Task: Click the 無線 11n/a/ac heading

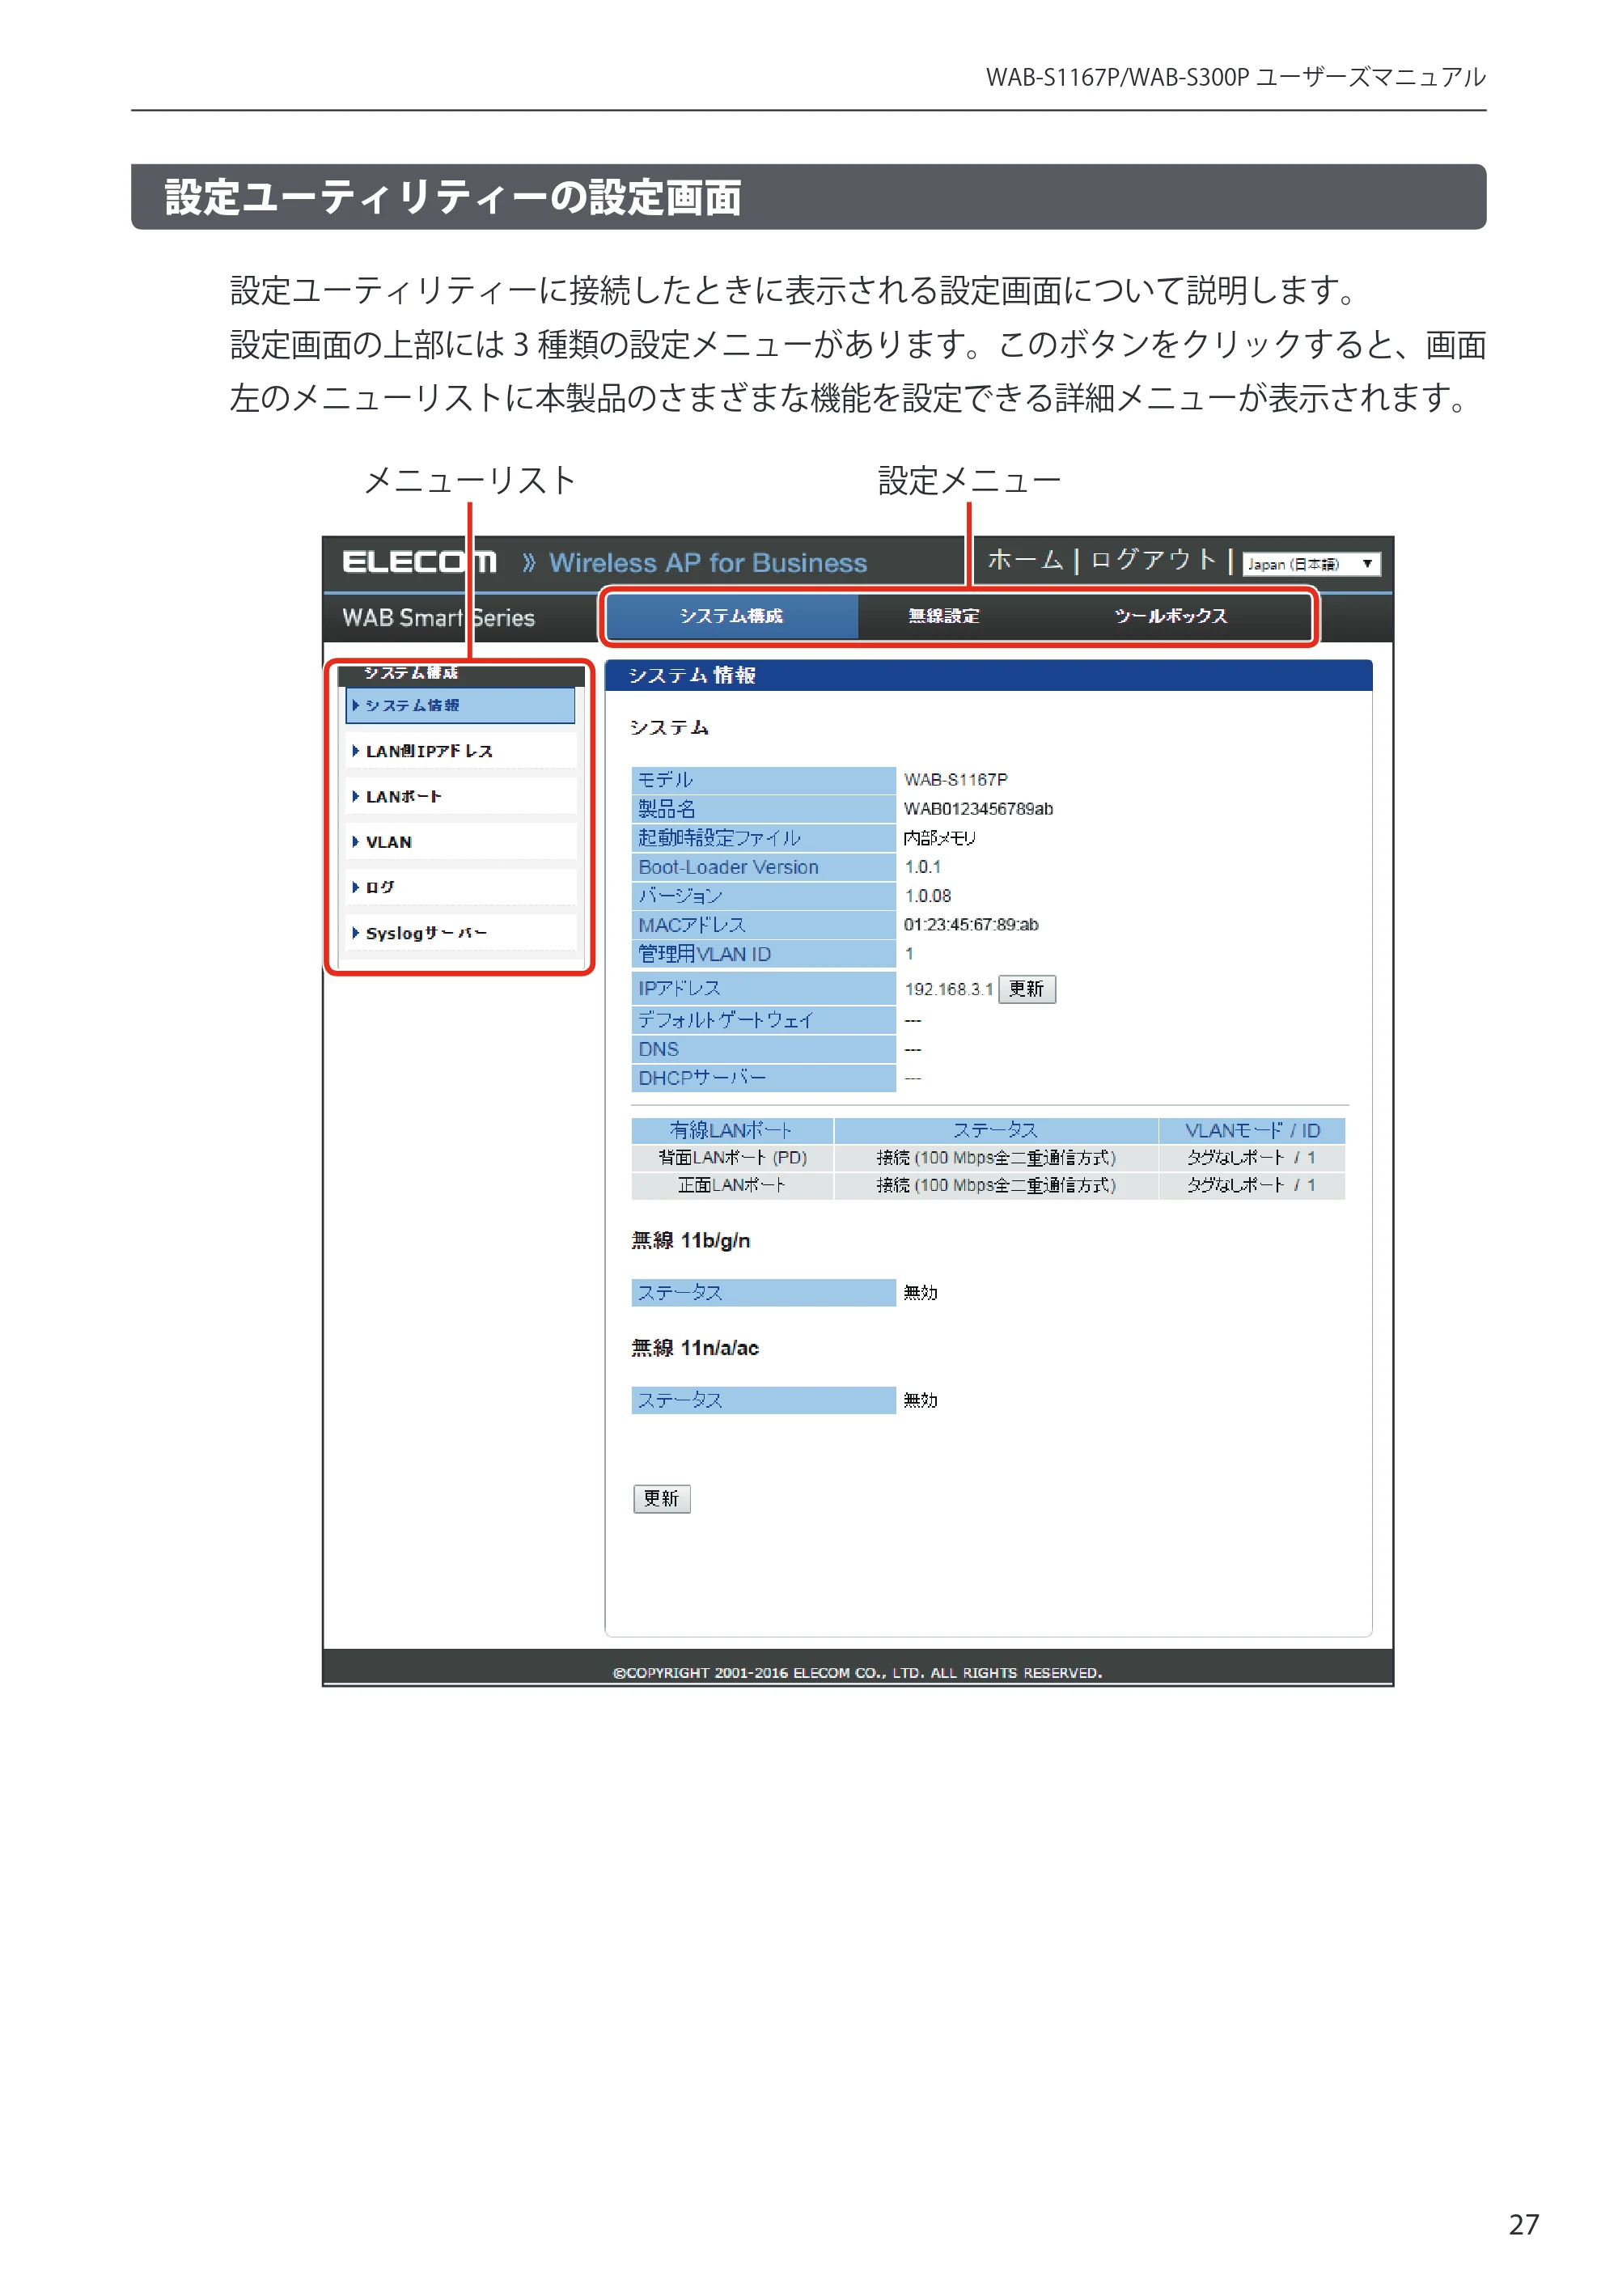Action: [694, 1348]
